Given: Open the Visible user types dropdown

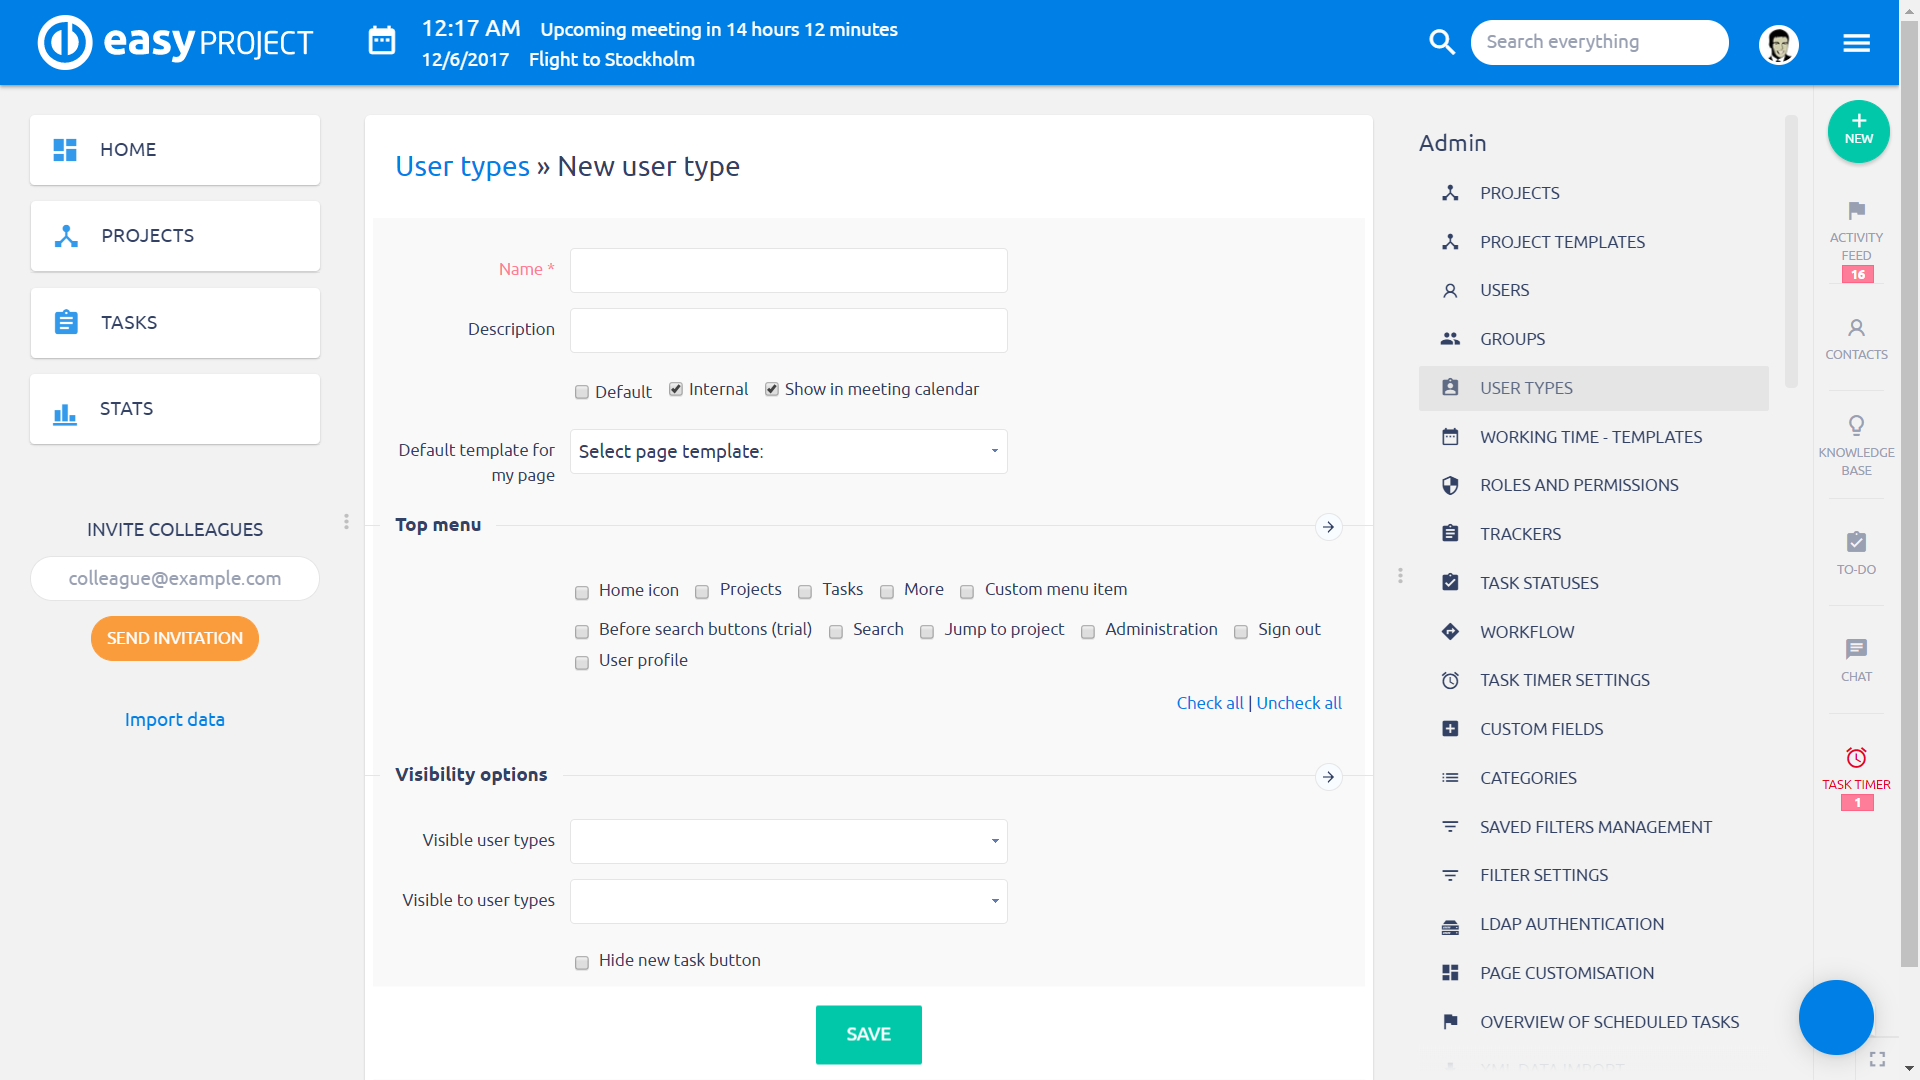Looking at the screenshot, I should tap(788, 841).
